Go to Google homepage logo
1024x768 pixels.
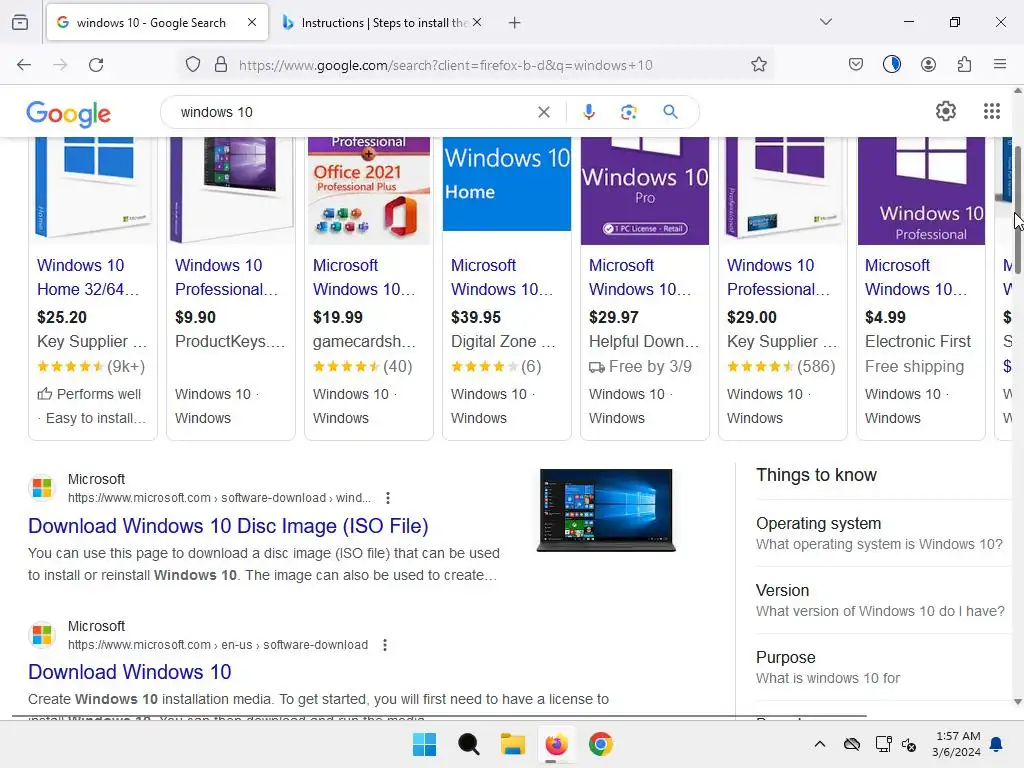[69, 114]
